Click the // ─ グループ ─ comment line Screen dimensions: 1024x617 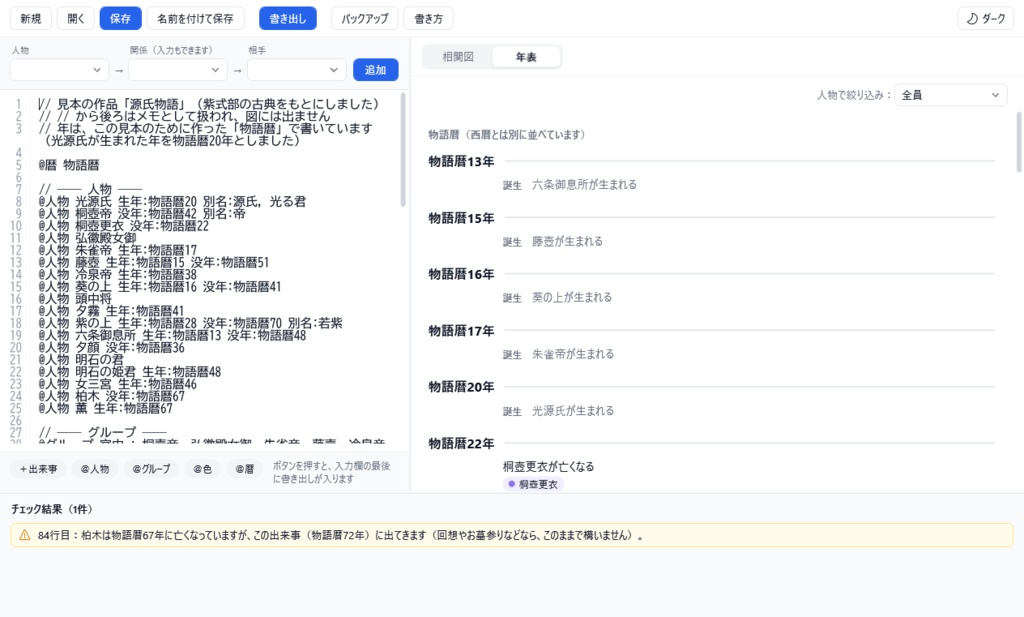103,432
